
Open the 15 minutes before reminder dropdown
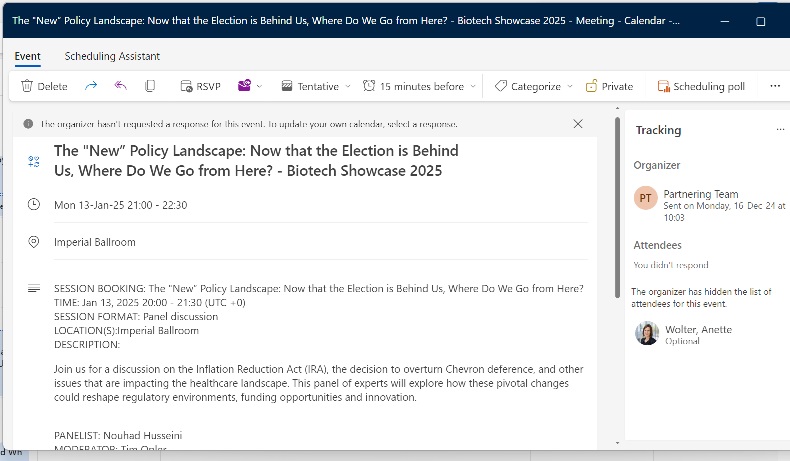pyautogui.click(x=420, y=86)
